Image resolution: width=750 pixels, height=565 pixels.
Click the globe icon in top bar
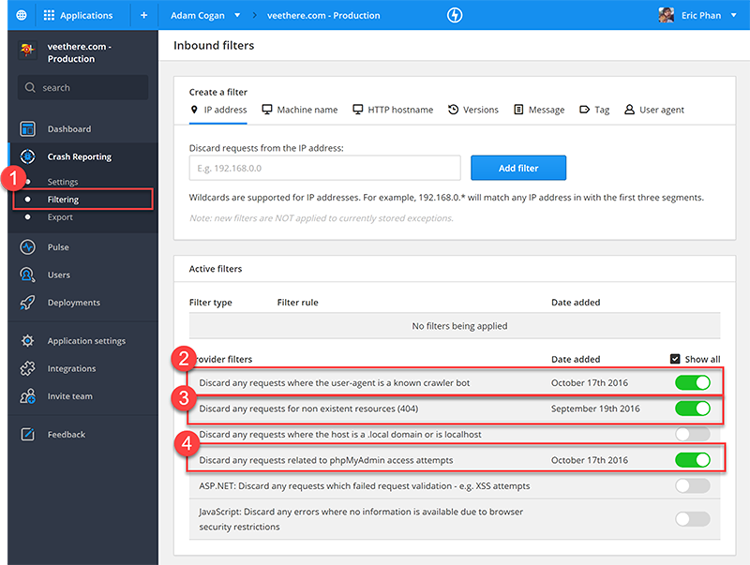[x=20, y=15]
